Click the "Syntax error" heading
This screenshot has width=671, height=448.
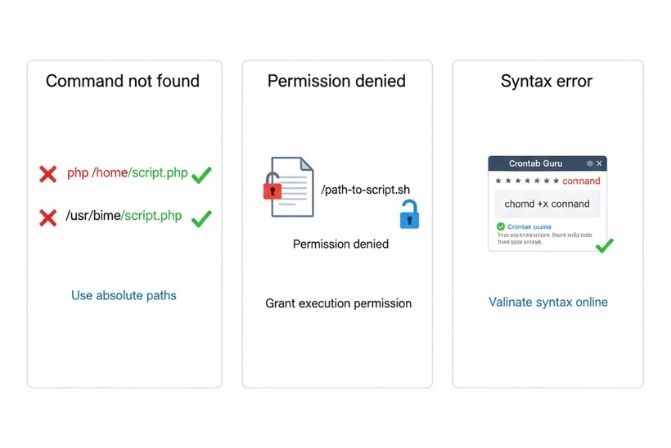pos(547,81)
